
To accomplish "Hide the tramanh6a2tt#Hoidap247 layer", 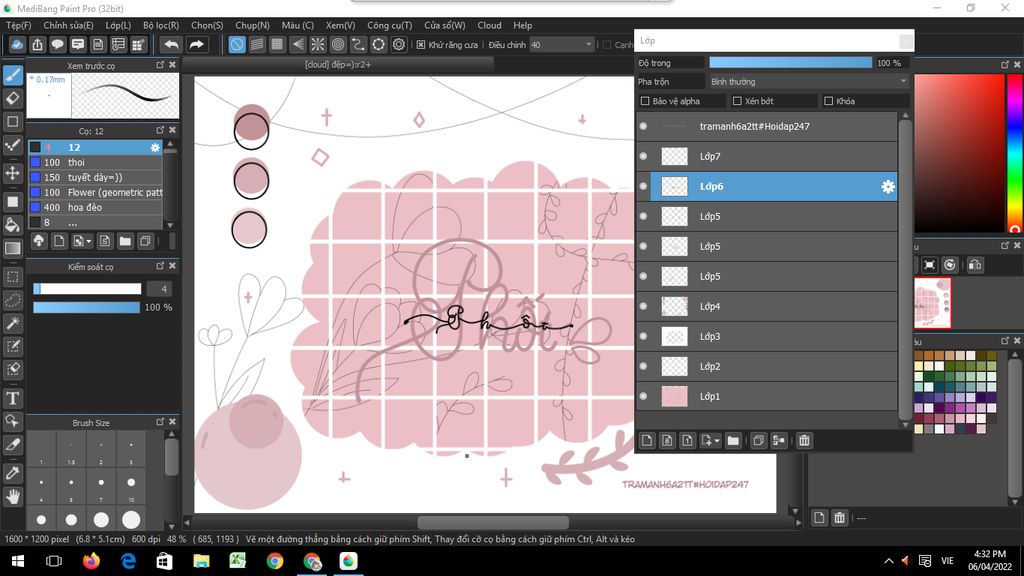I will [643, 126].
